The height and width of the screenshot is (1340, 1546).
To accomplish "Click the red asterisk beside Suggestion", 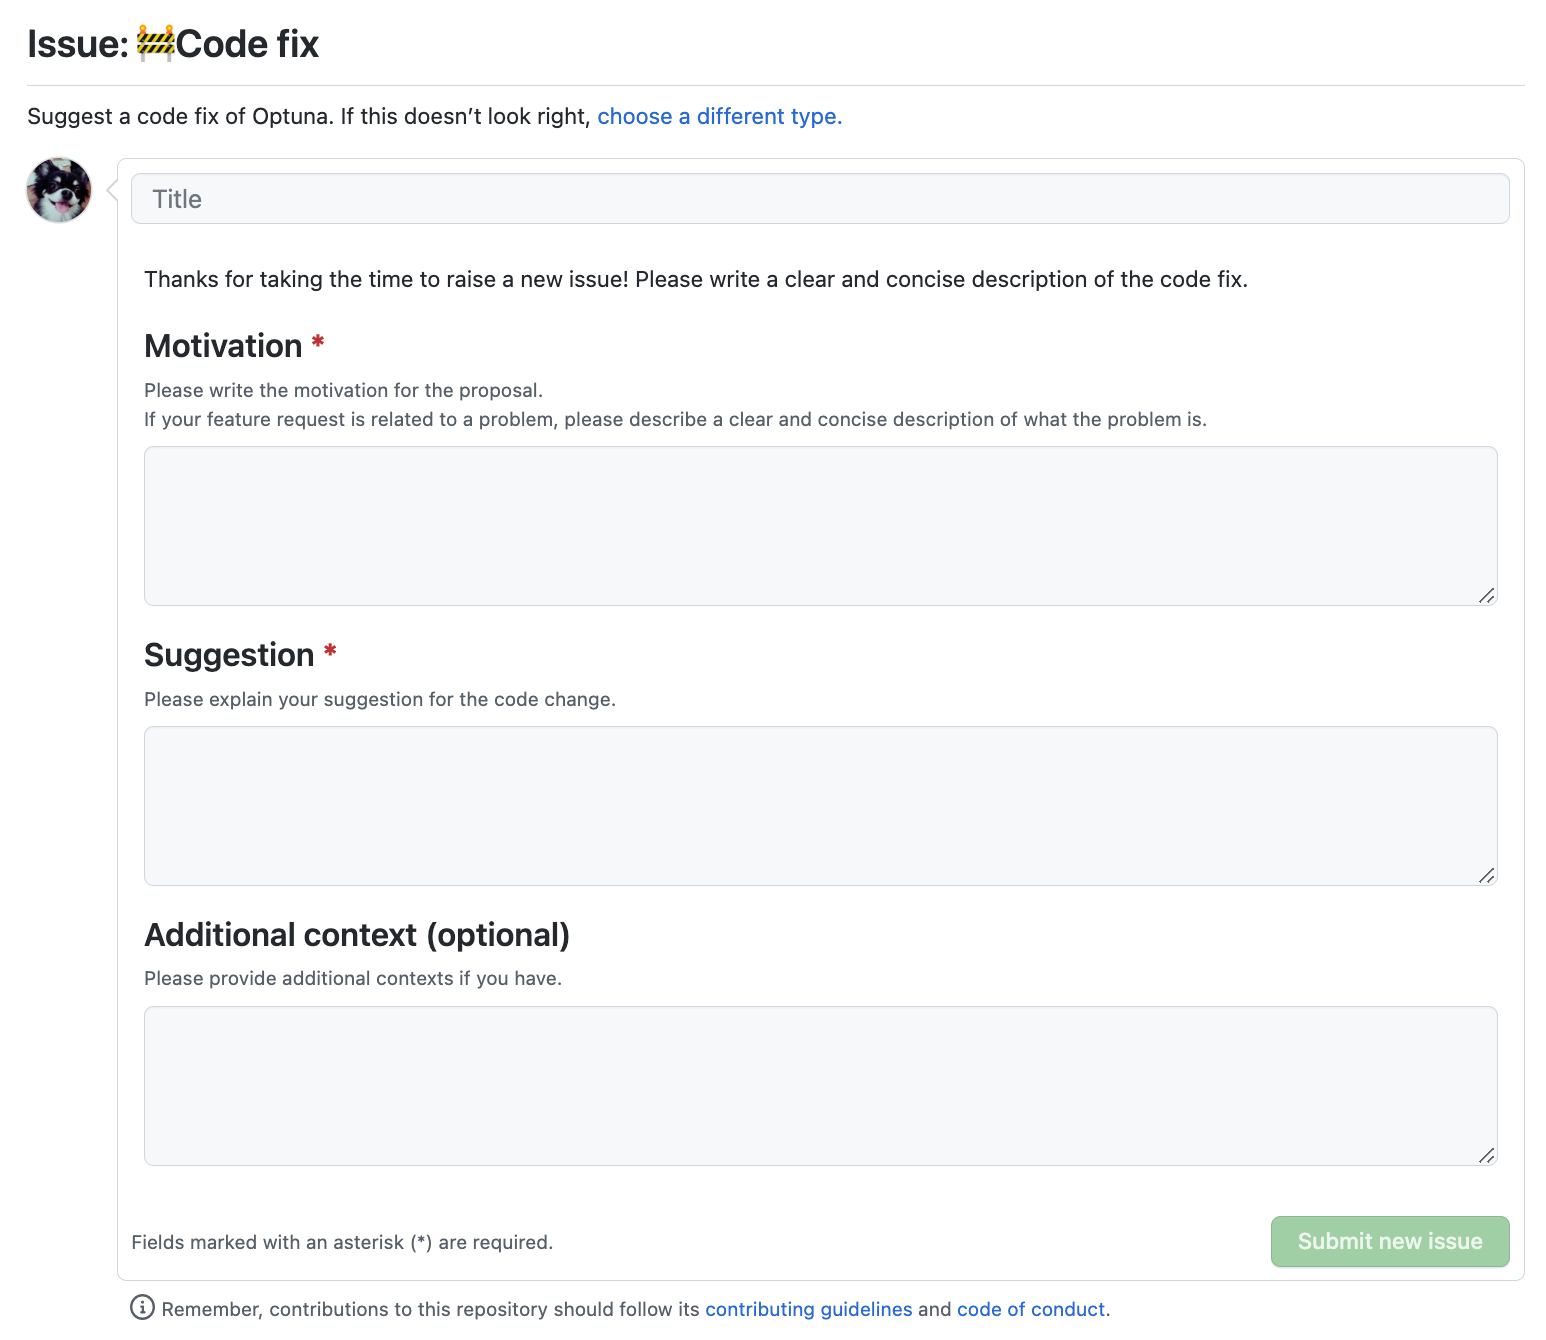I will 330,652.
